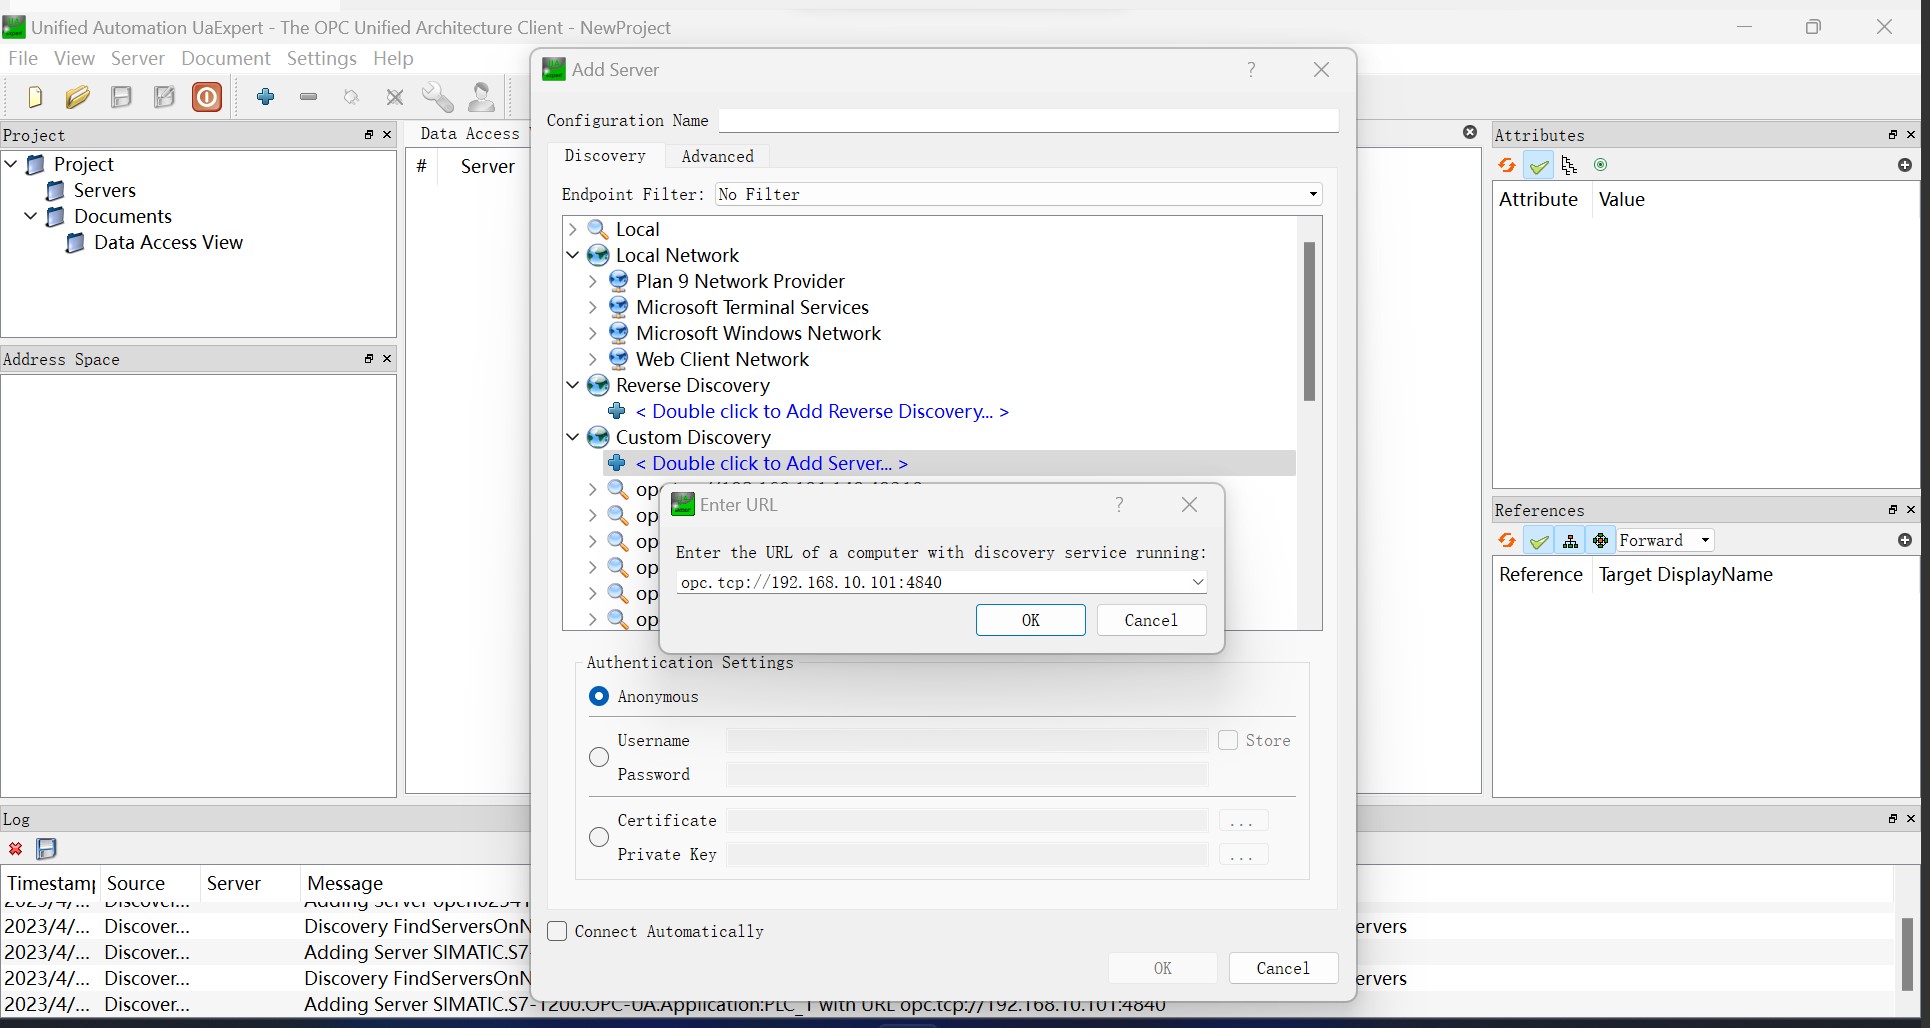
Task: Clear the log with the red X icon
Action: [x=16, y=849]
